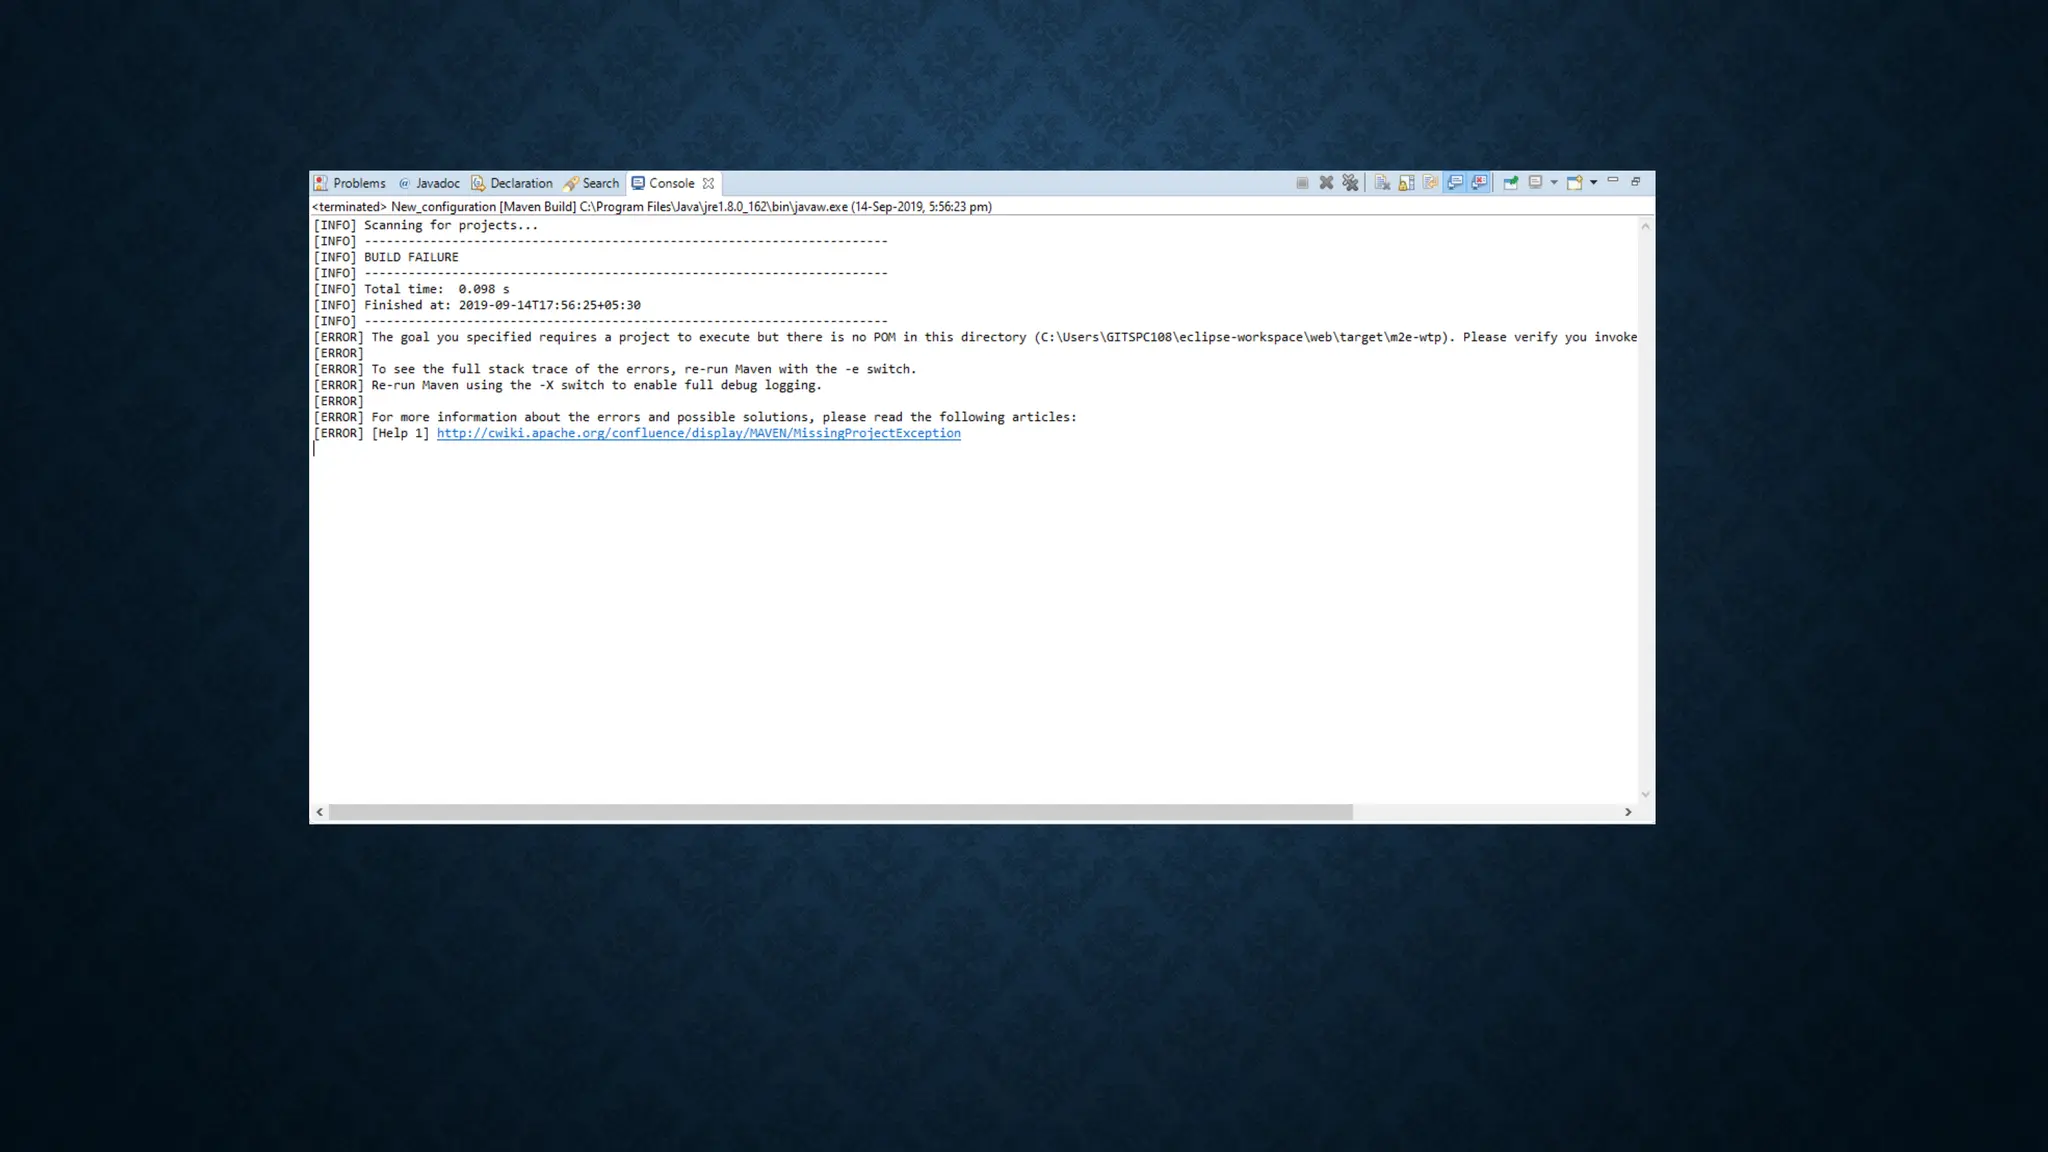
Task: Toggle Scroll Lock in the console
Action: tap(1406, 183)
